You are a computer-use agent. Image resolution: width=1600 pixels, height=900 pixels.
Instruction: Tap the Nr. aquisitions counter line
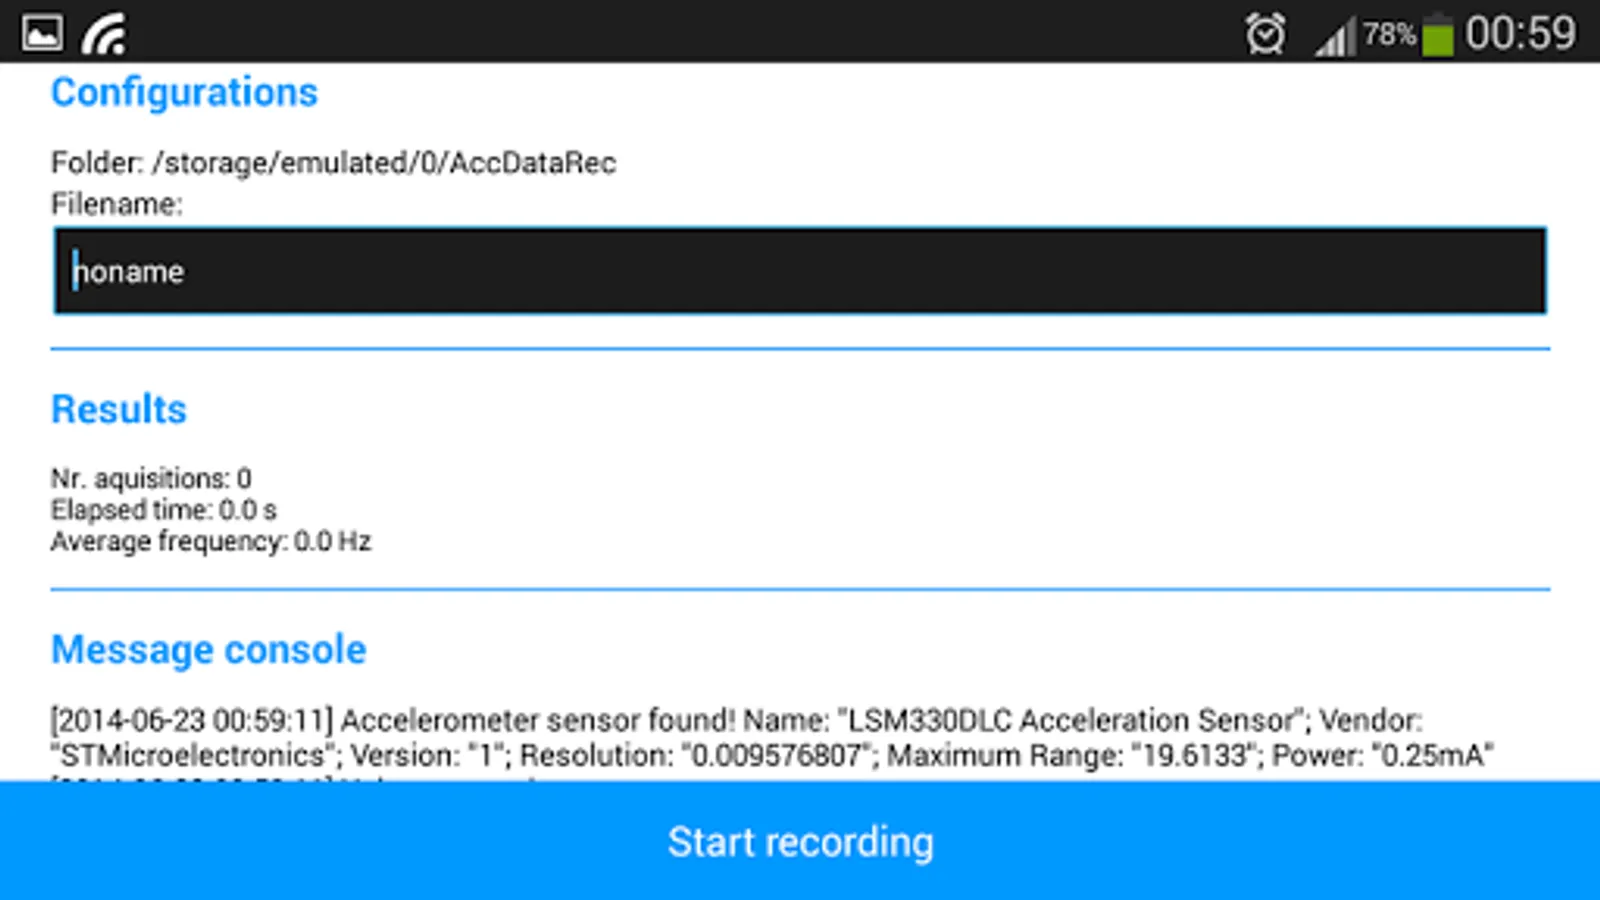click(x=151, y=478)
